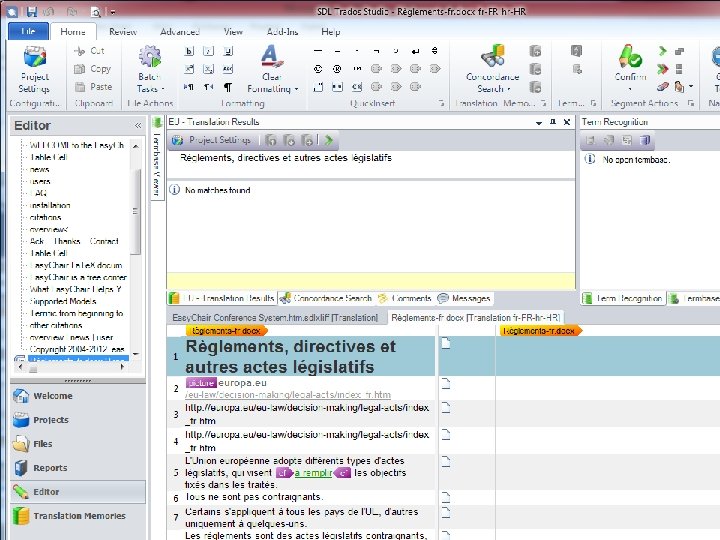This screenshot has width=720, height=540.
Task: Open the File tab
Action: pos(28,31)
